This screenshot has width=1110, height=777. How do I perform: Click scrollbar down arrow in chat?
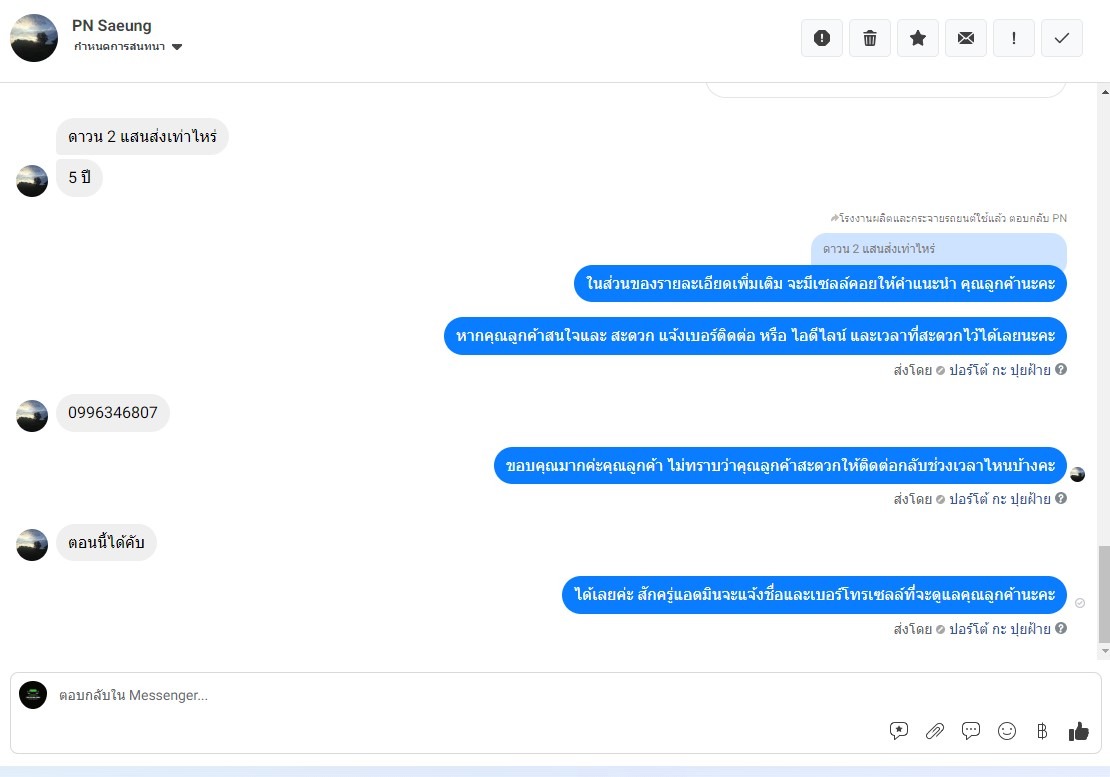pos(1104,651)
